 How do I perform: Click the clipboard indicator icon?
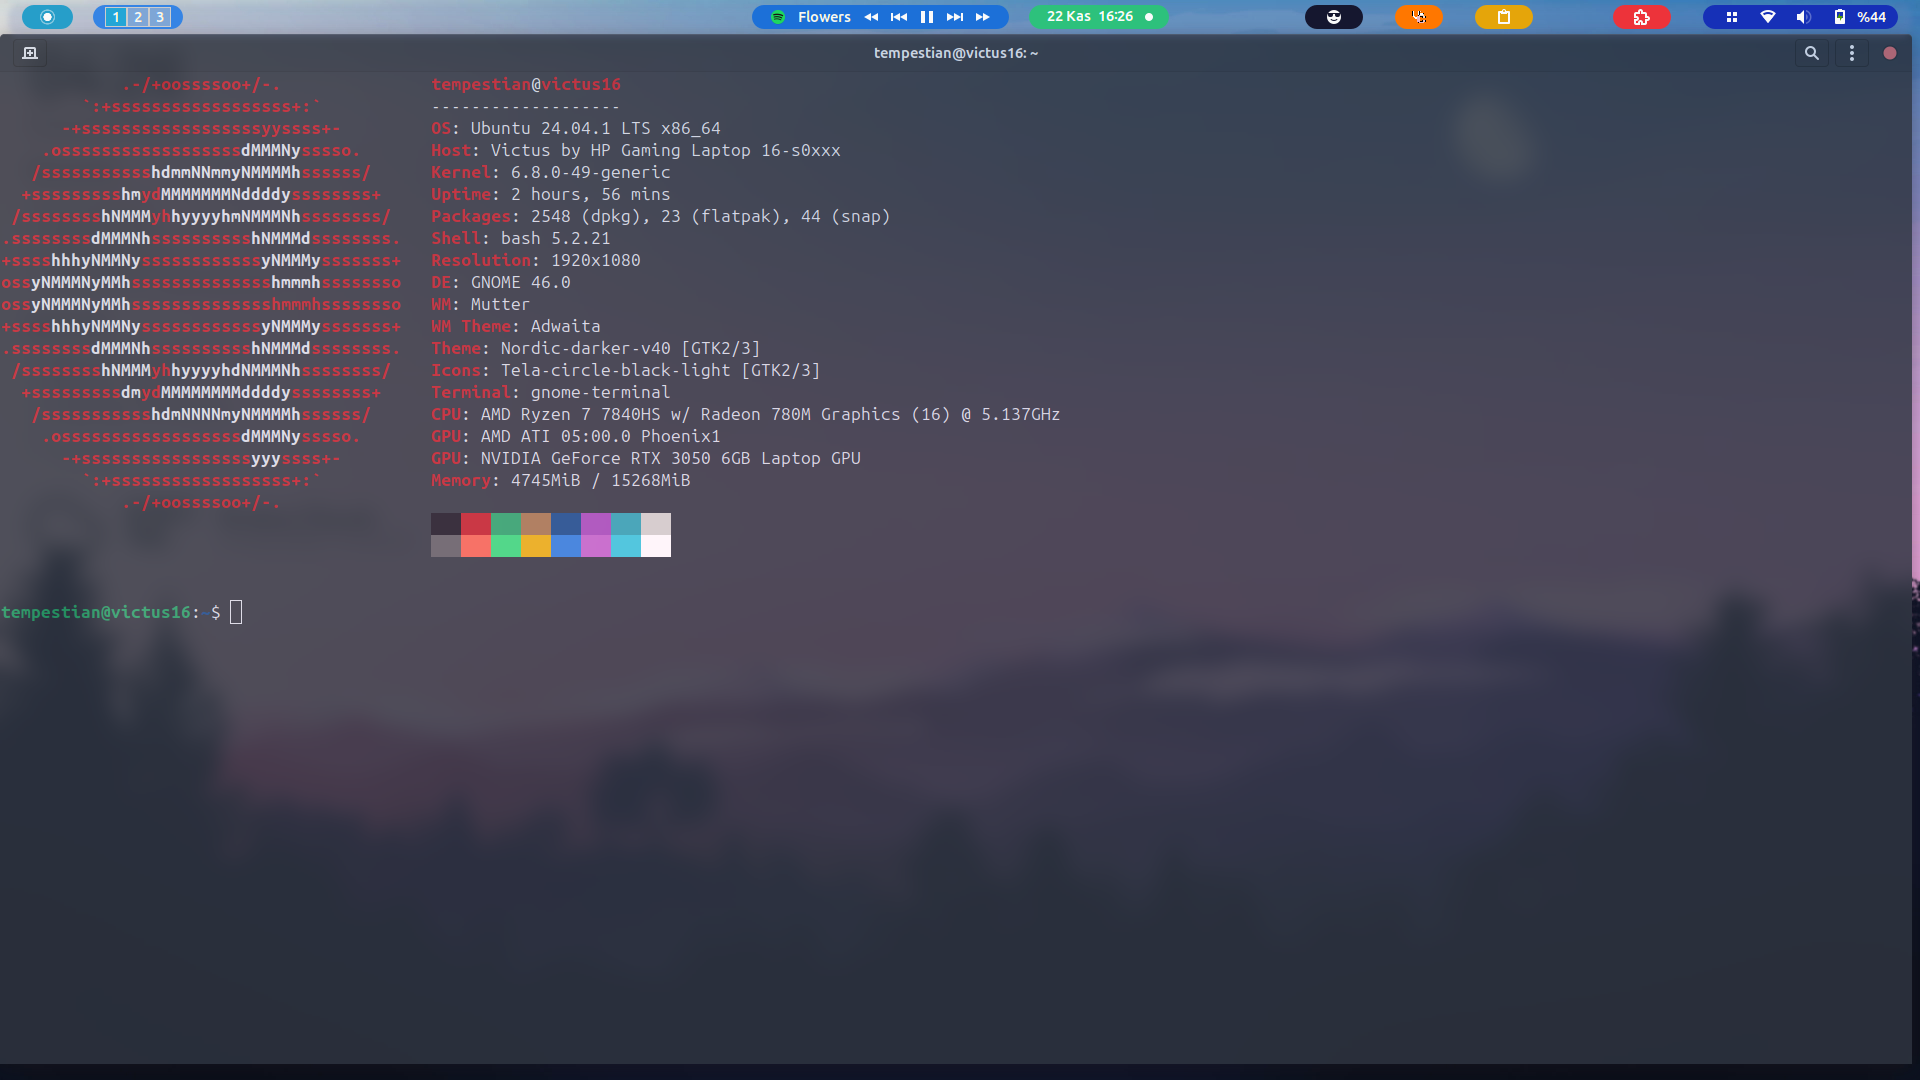tap(1503, 17)
